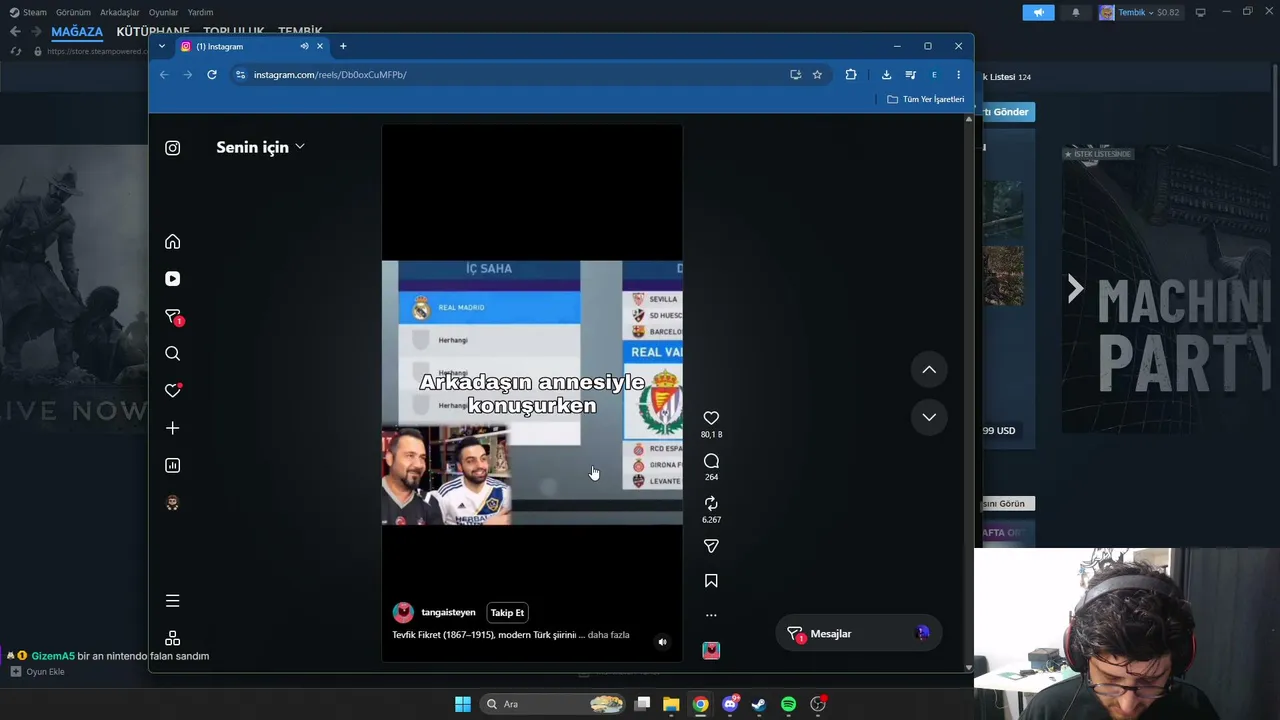Open the reel's three-dot options menu
This screenshot has height=720, width=1280.
(x=711, y=616)
